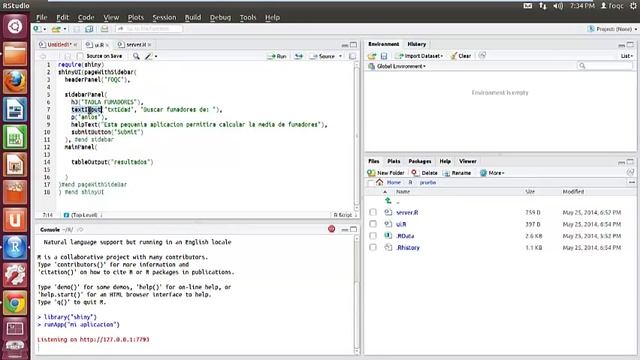Click the New File icon in main toolbar
The image size is (640, 360).
[37, 29]
